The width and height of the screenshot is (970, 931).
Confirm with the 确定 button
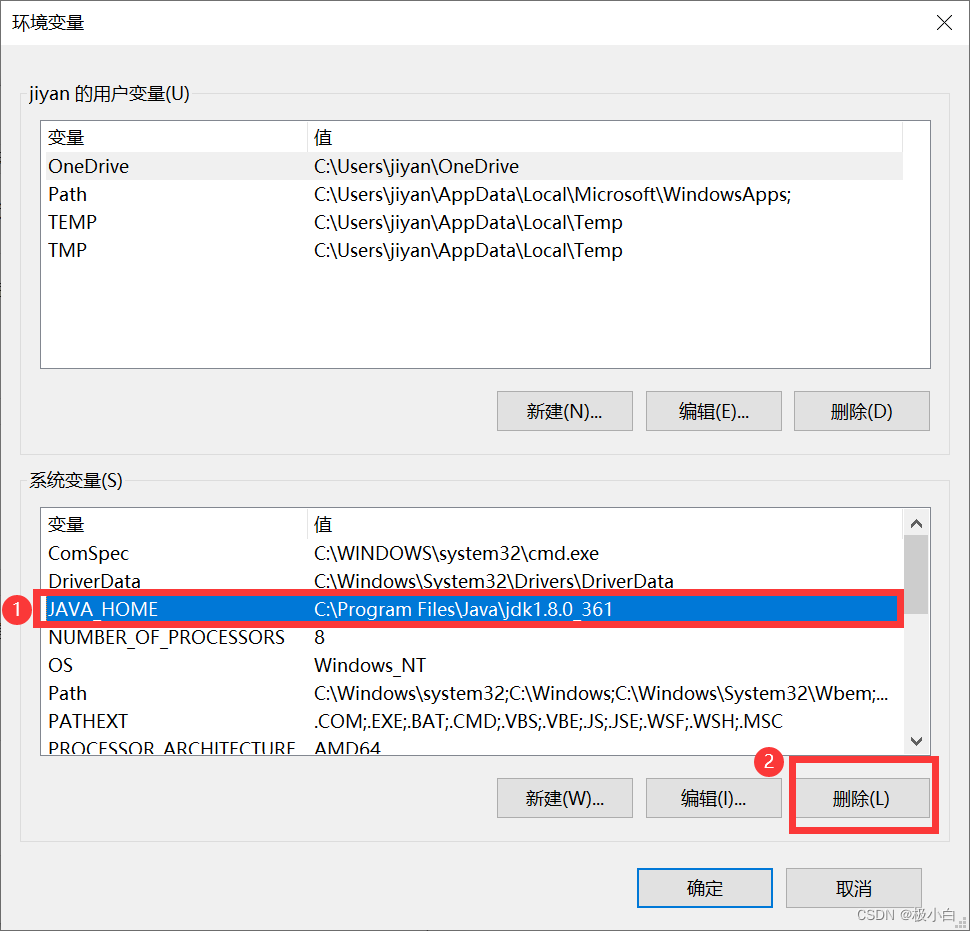pos(705,888)
